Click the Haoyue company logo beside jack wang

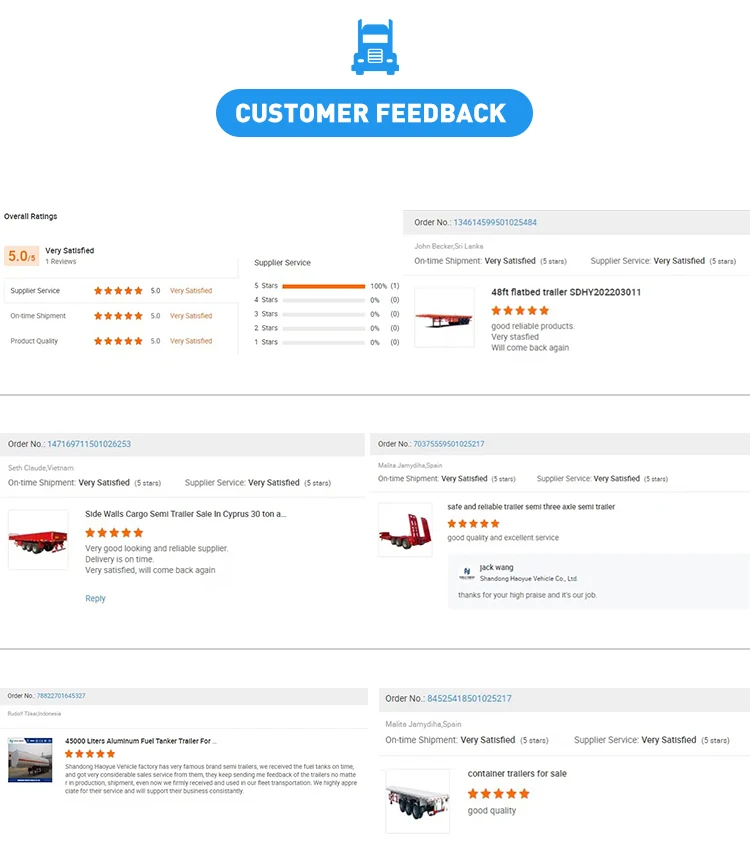(467, 573)
